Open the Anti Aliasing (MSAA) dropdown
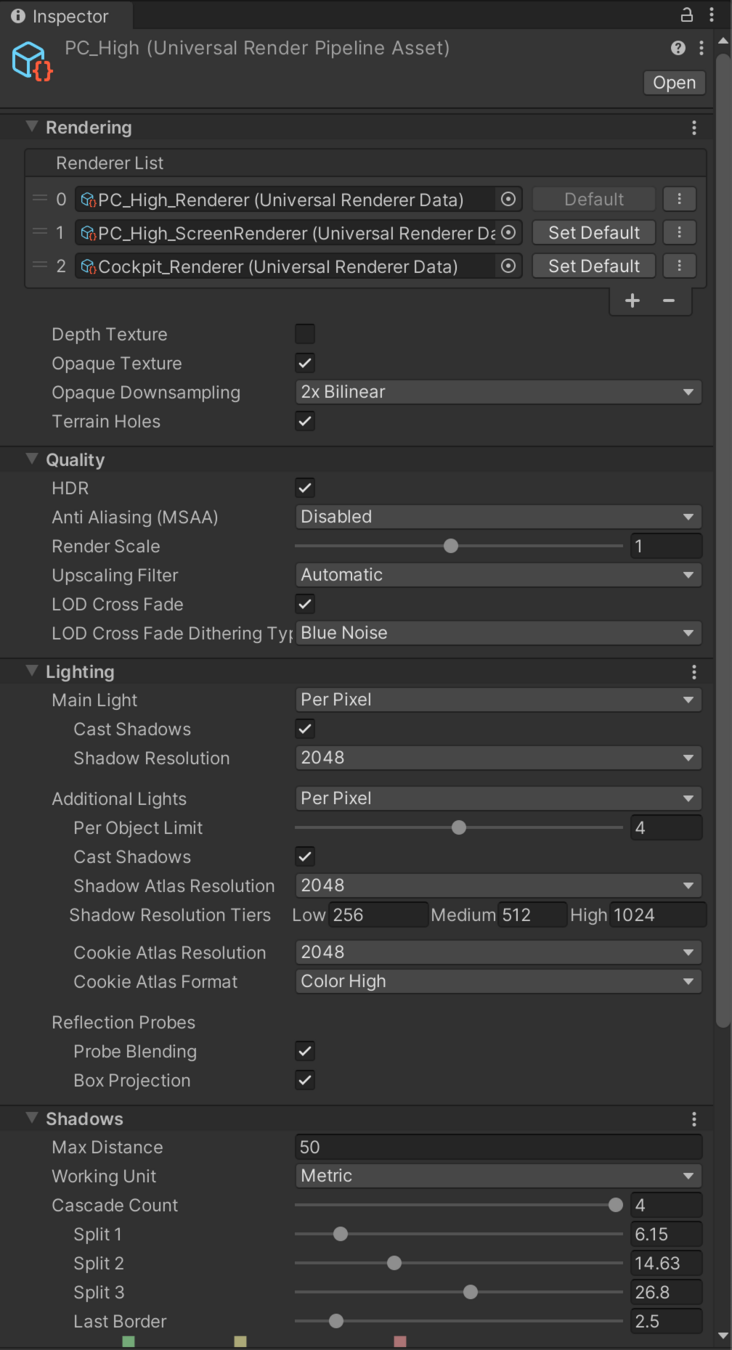This screenshot has width=732, height=1350. pos(498,517)
